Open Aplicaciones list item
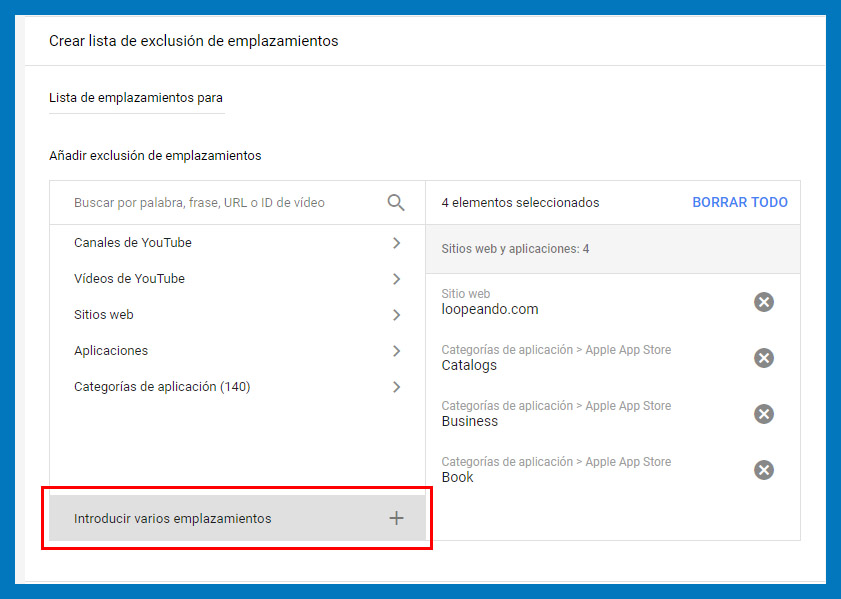Viewport: 841px width, 599px height. pos(238,351)
